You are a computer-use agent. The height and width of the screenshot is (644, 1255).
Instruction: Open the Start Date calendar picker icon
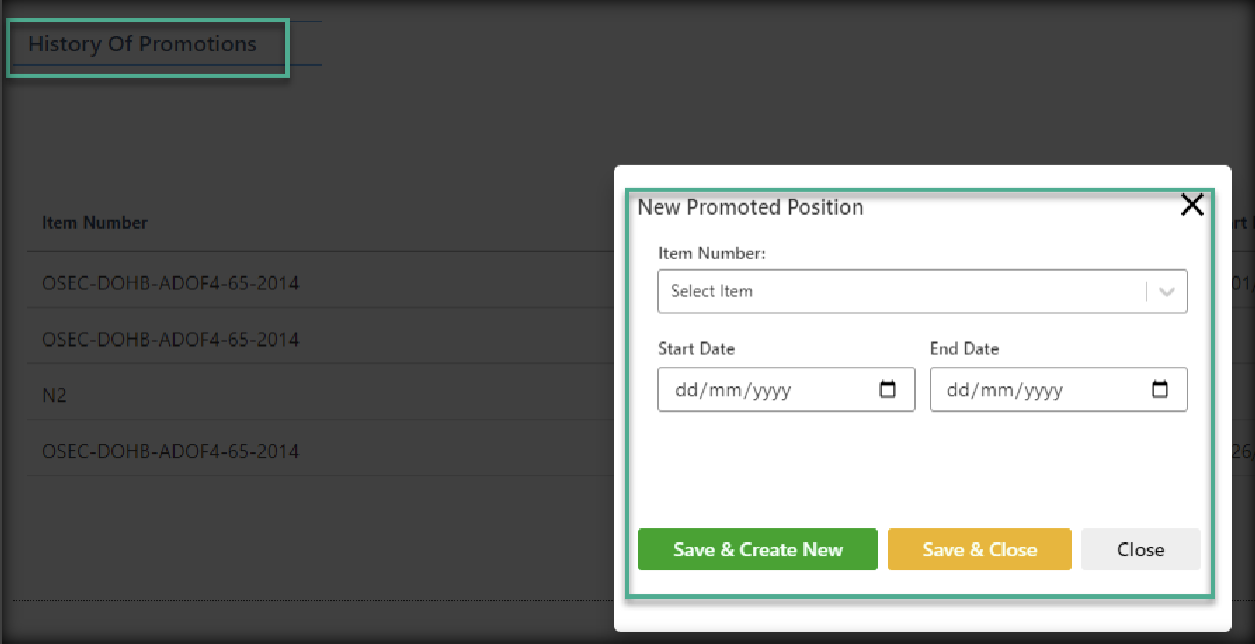(887, 390)
